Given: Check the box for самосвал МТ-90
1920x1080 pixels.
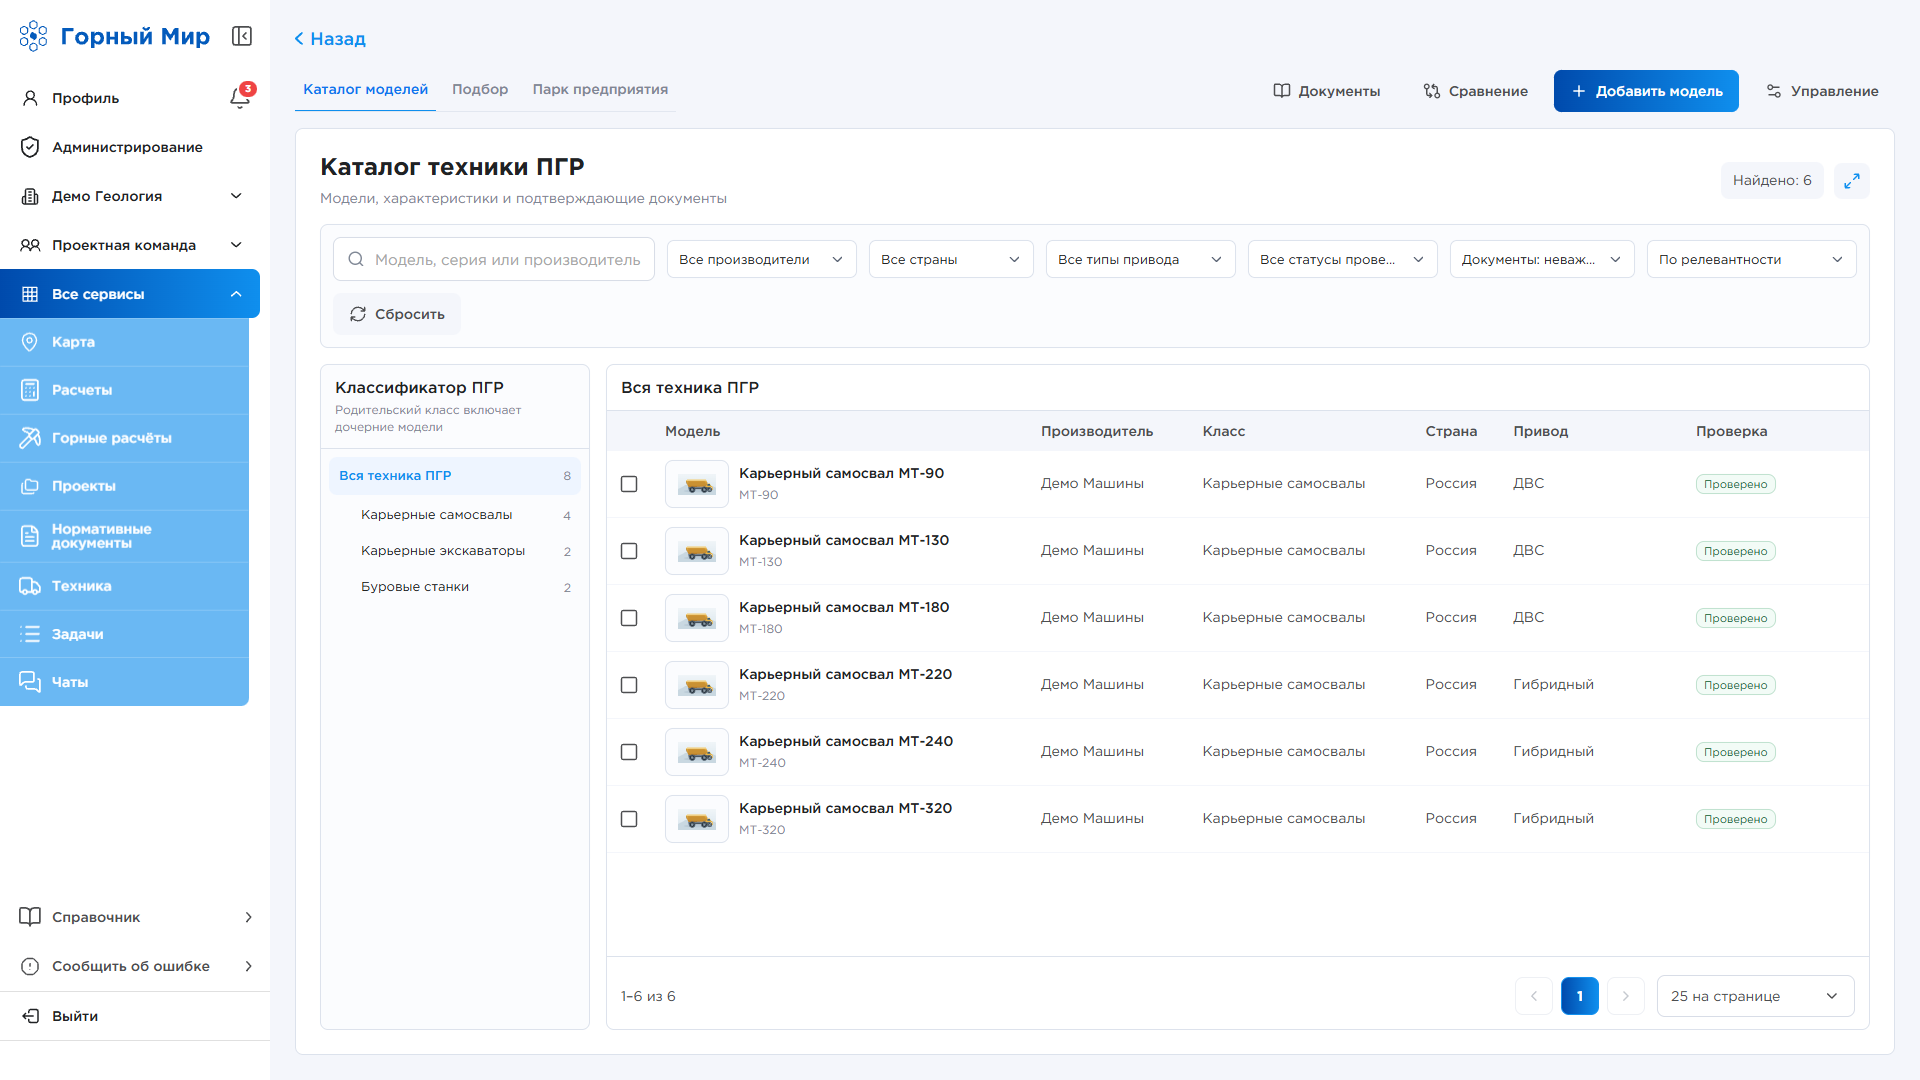Looking at the screenshot, I should point(629,484).
